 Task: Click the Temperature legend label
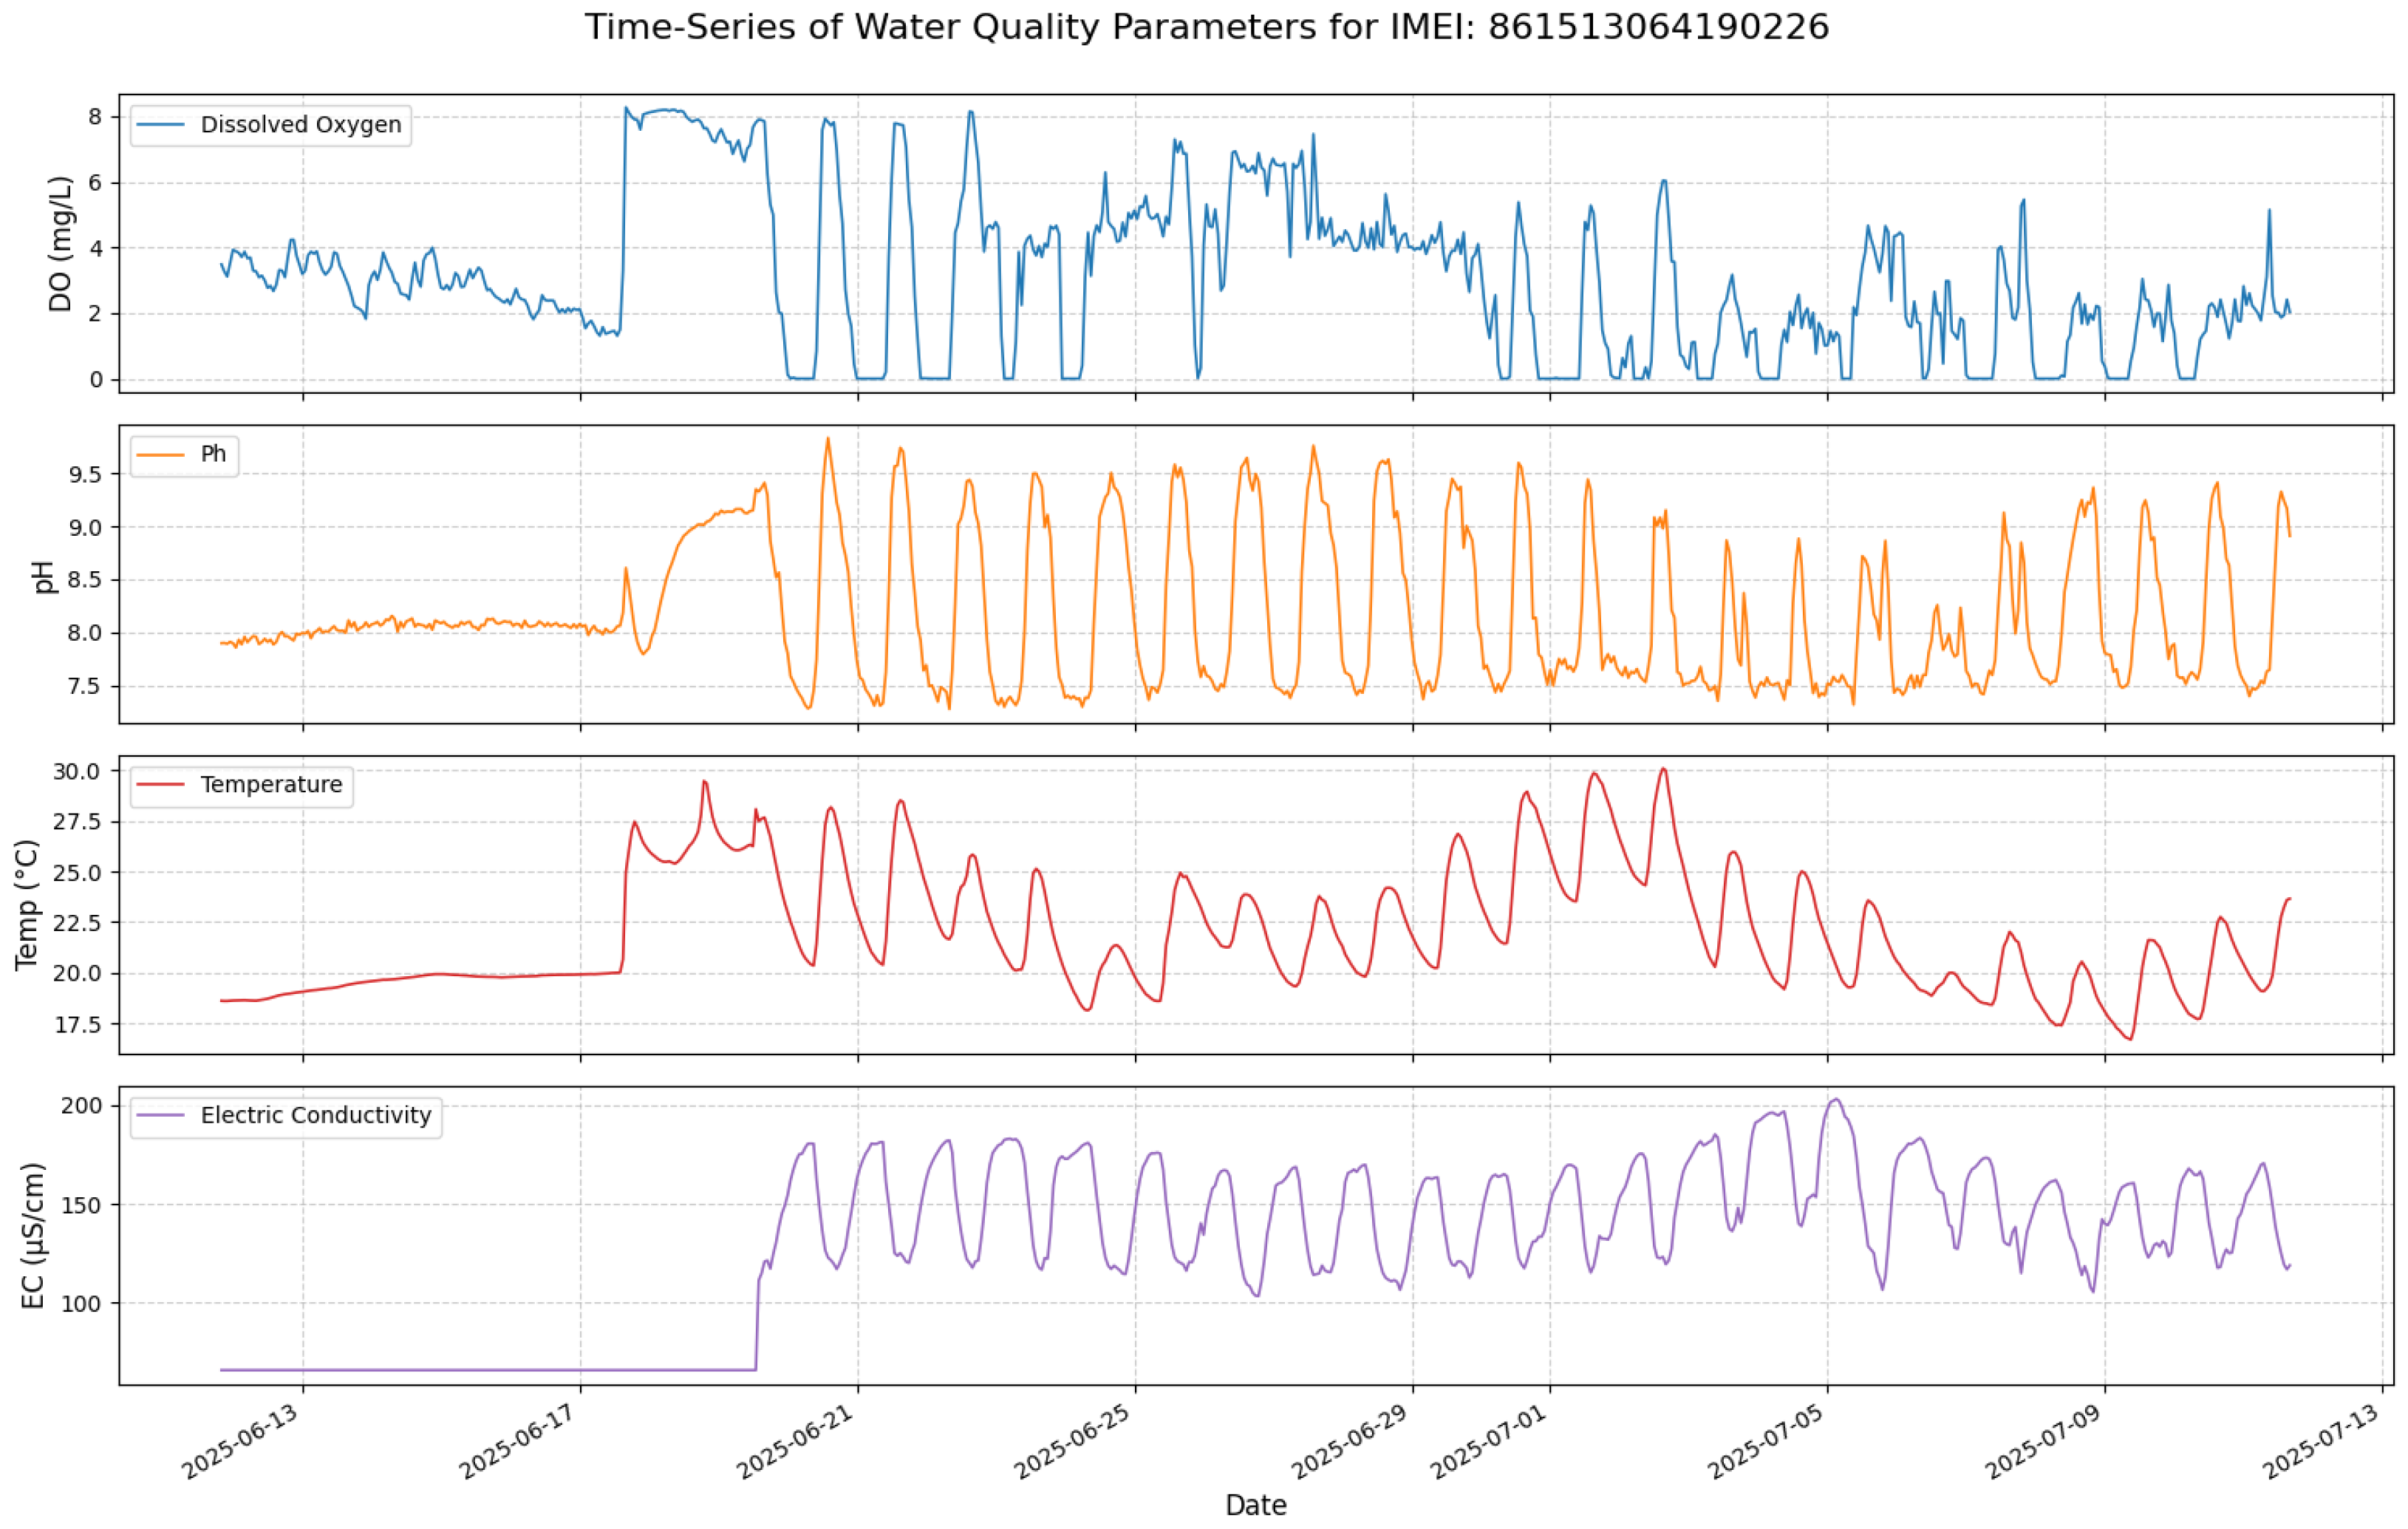pos(271,785)
